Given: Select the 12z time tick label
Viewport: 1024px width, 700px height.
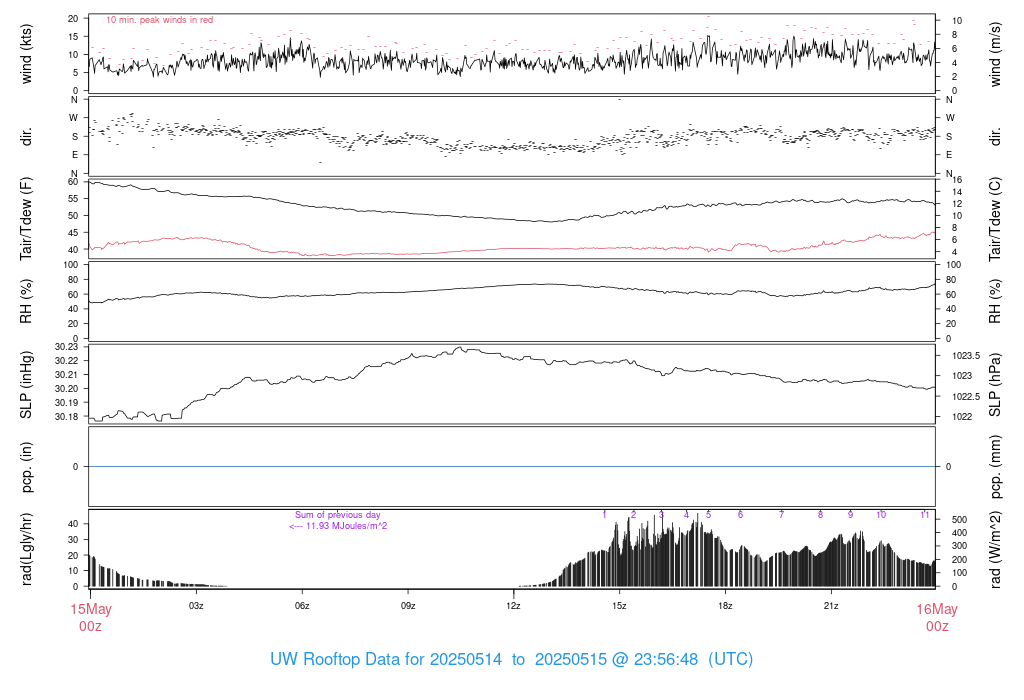Looking at the screenshot, I should [513, 606].
